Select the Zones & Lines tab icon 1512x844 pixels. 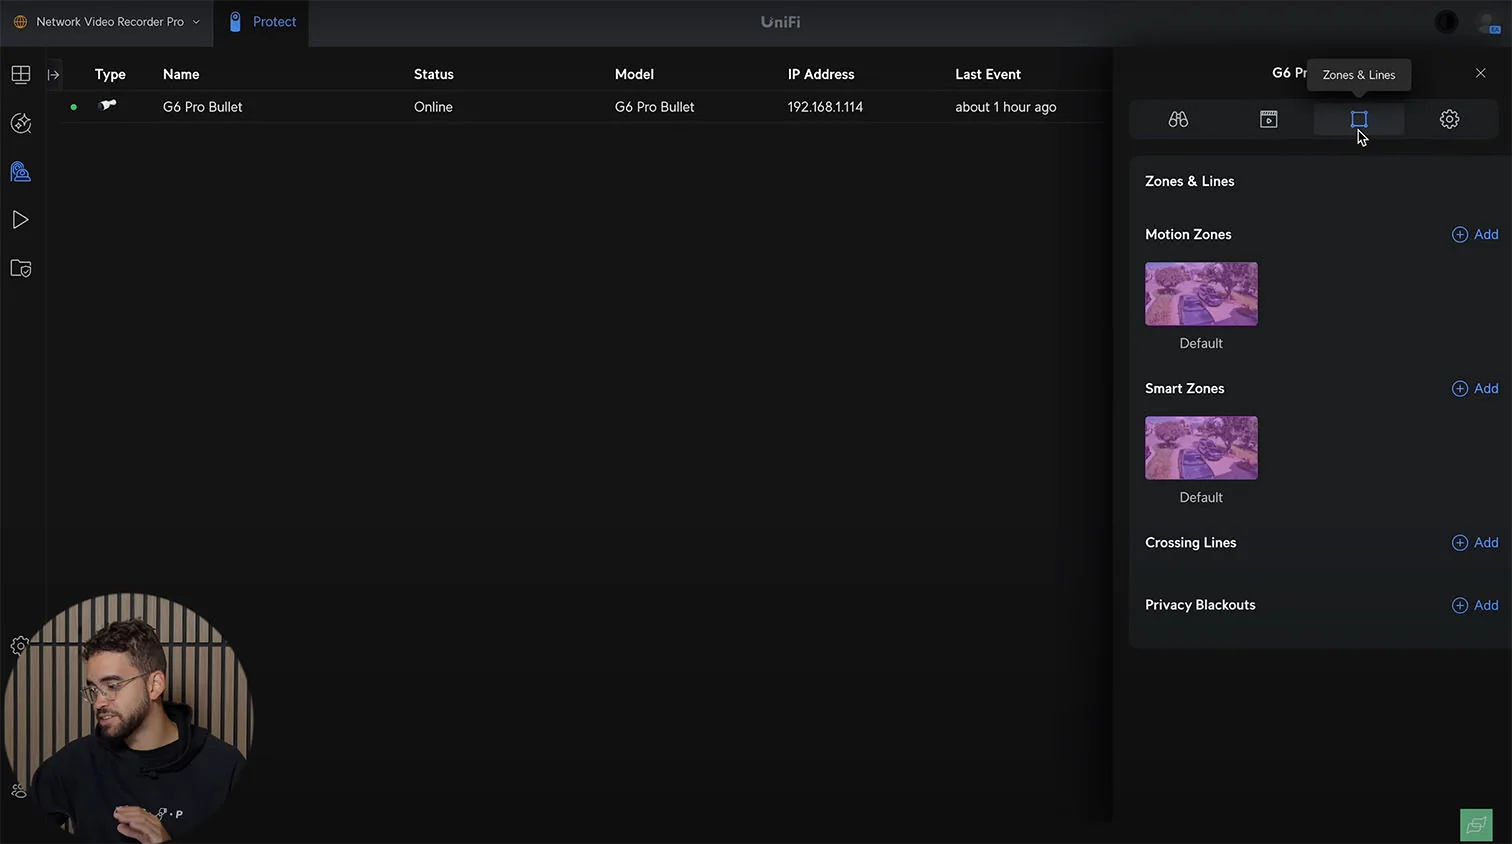[1358, 119]
